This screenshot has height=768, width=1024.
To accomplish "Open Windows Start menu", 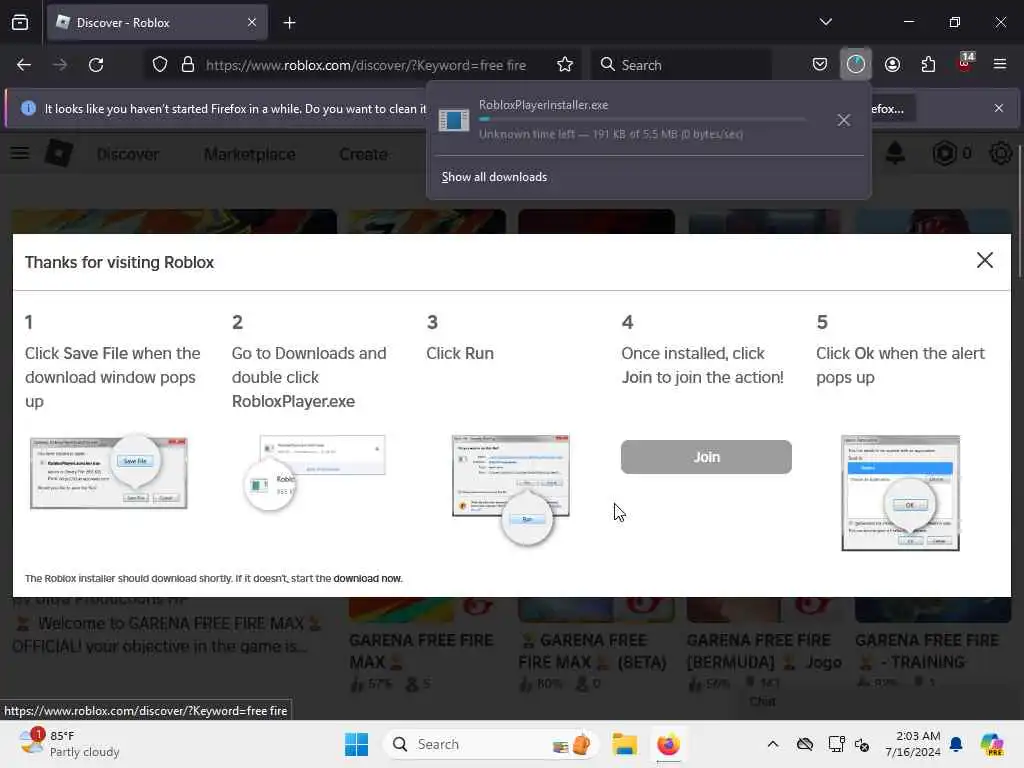I will [x=357, y=744].
